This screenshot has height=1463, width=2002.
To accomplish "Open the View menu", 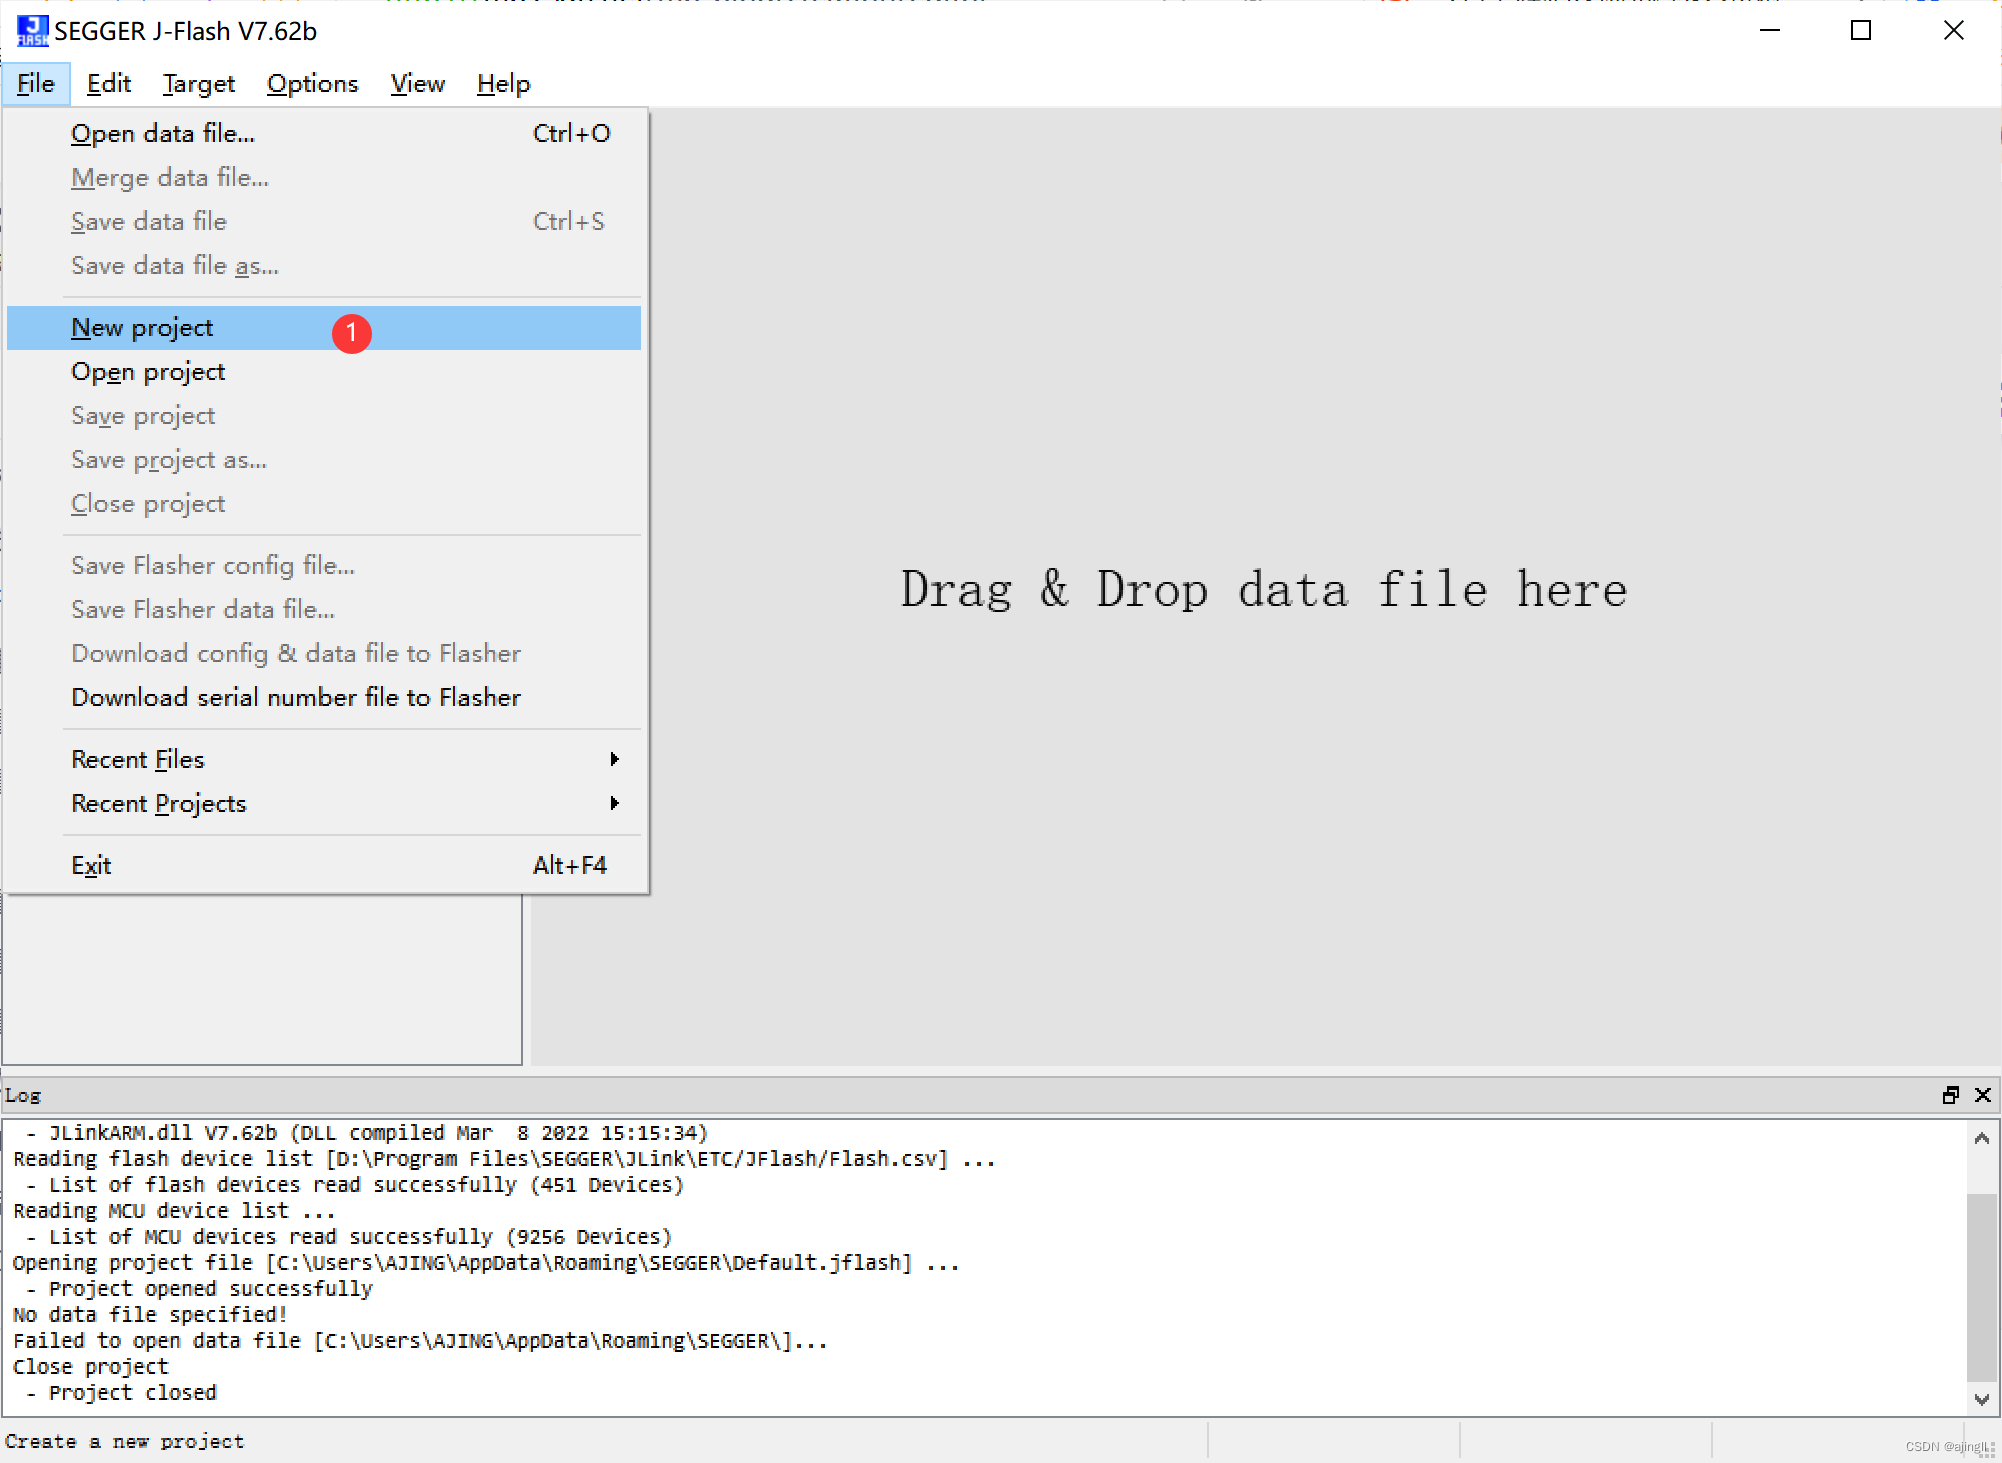I will (x=417, y=84).
